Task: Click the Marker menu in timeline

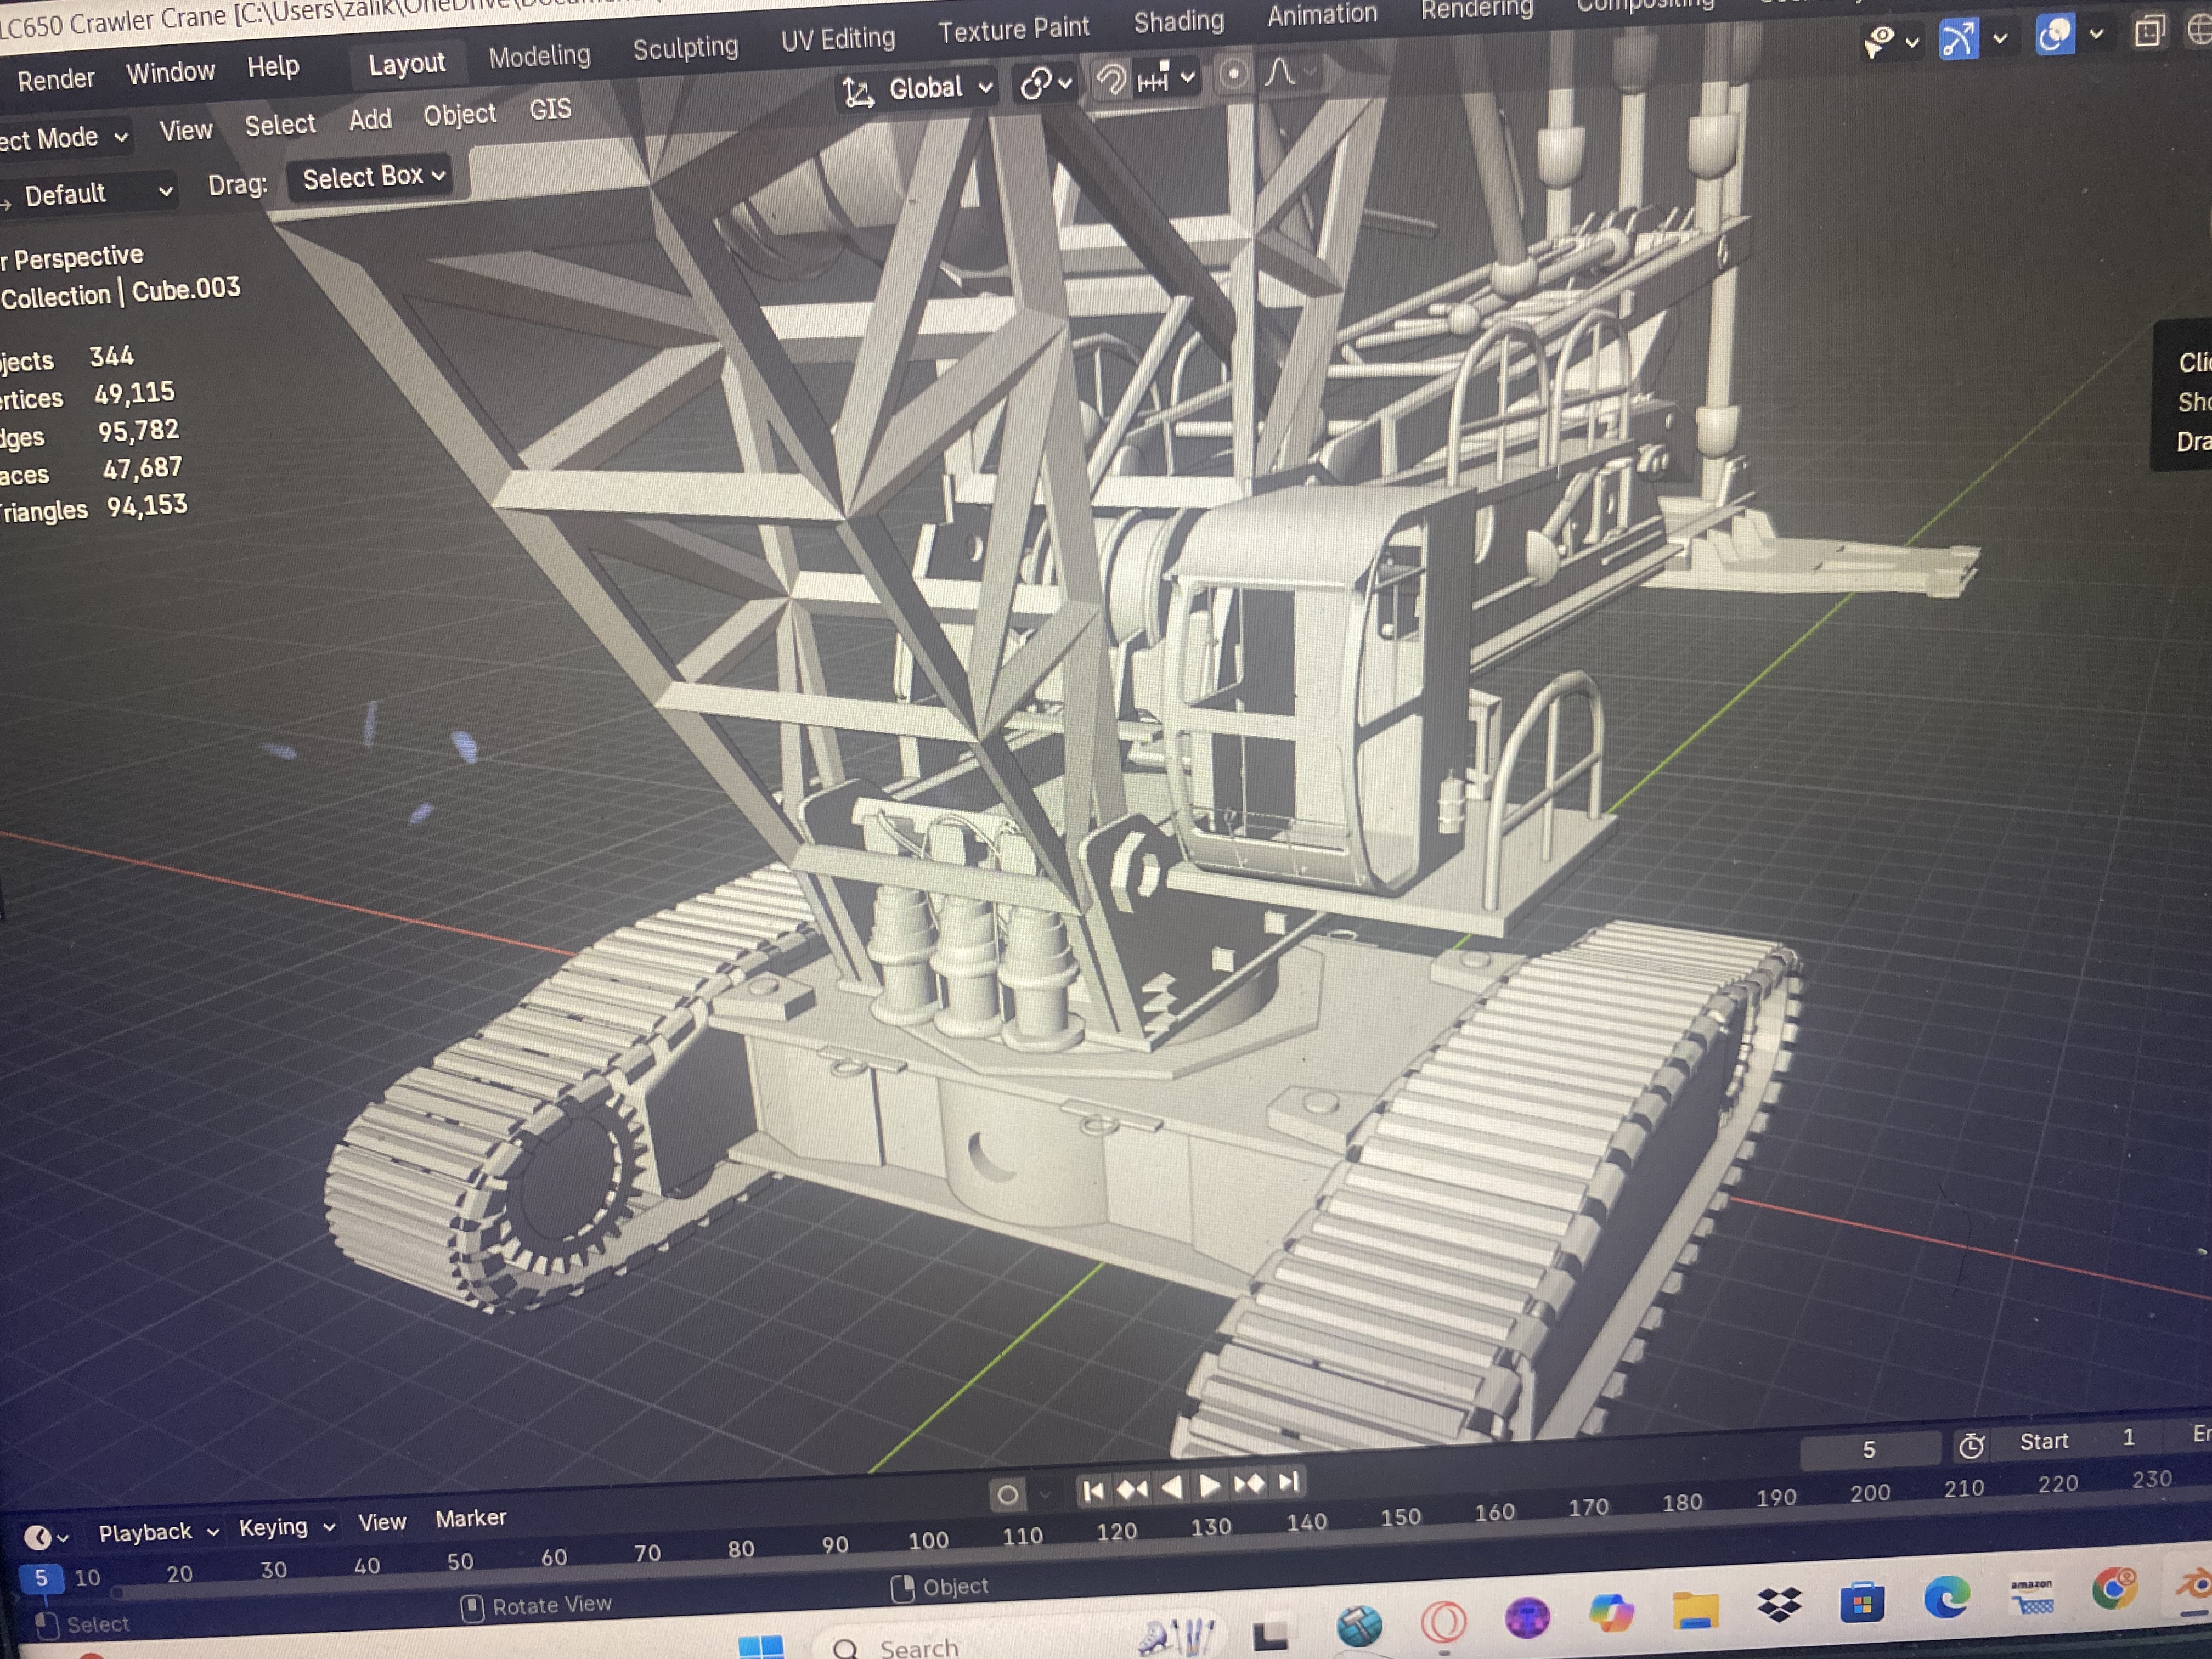Action: pos(470,1518)
